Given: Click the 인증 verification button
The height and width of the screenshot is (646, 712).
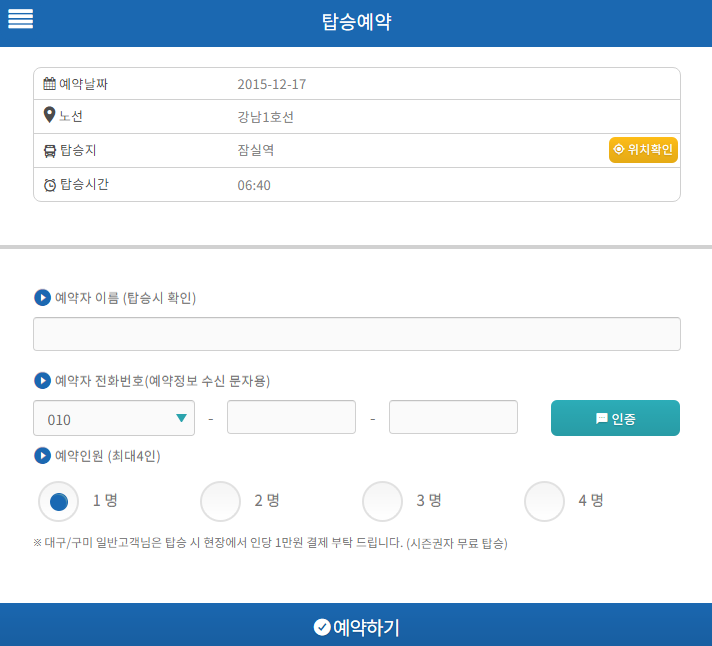Looking at the screenshot, I should click(x=615, y=418).
